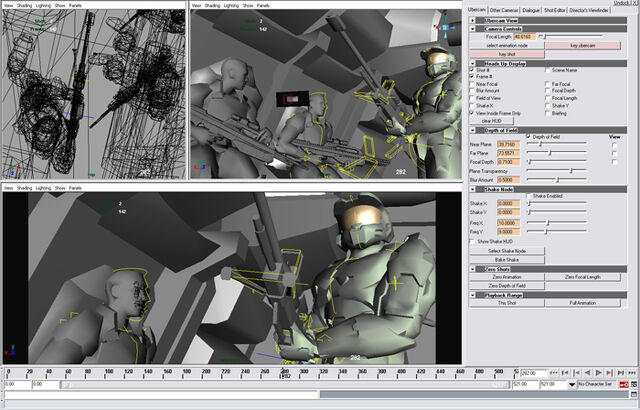The width and height of the screenshot is (640, 410).
Task: Toggle the Depth of Field enable checkbox
Action: (529, 137)
